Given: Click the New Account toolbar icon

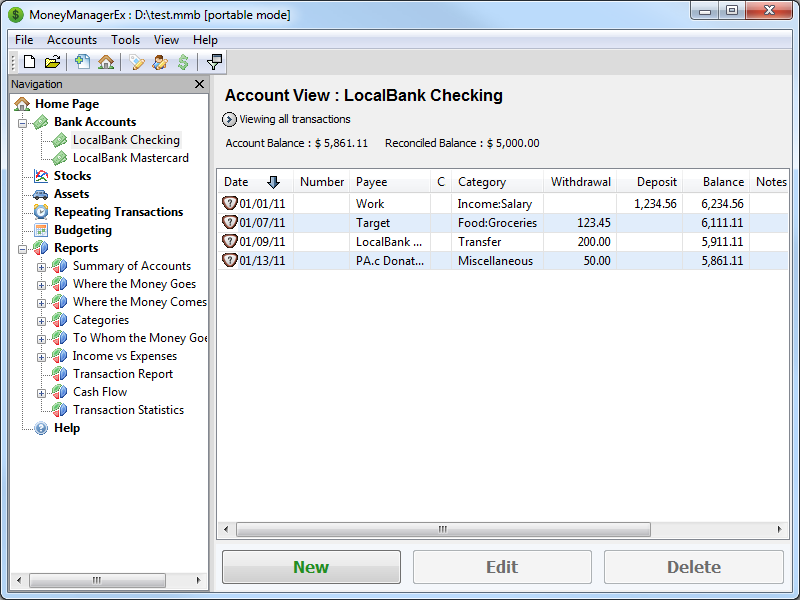Looking at the screenshot, I should point(82,62).
